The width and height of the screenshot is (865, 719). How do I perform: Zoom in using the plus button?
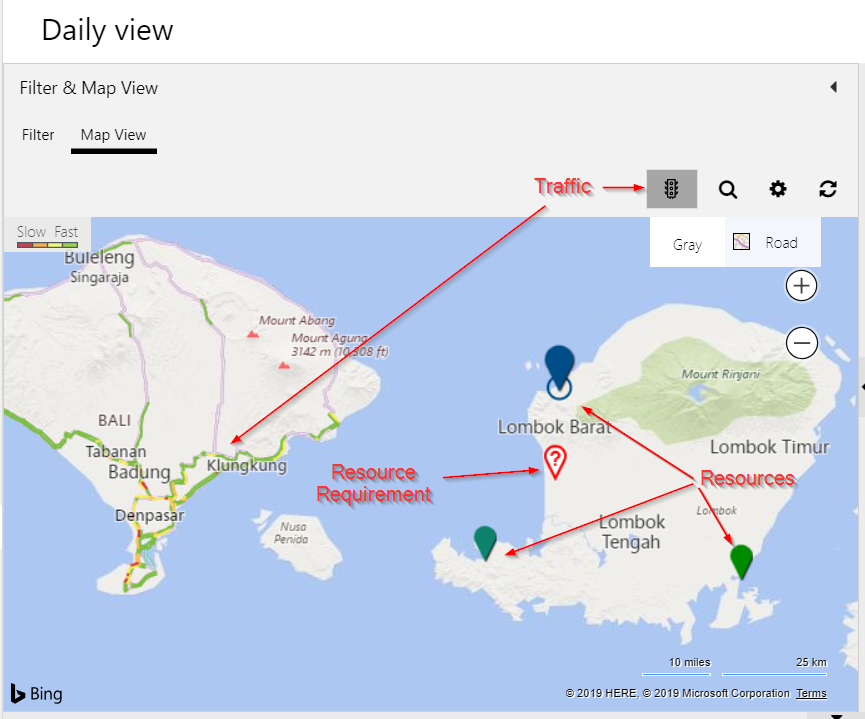point(801,286)
